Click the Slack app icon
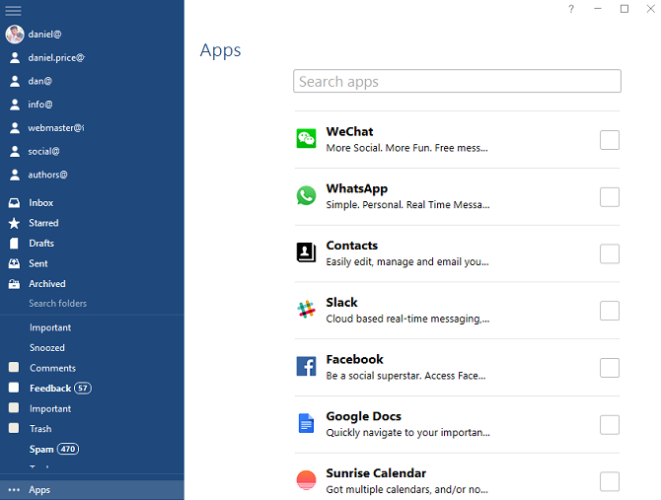 tap(306, 309)
